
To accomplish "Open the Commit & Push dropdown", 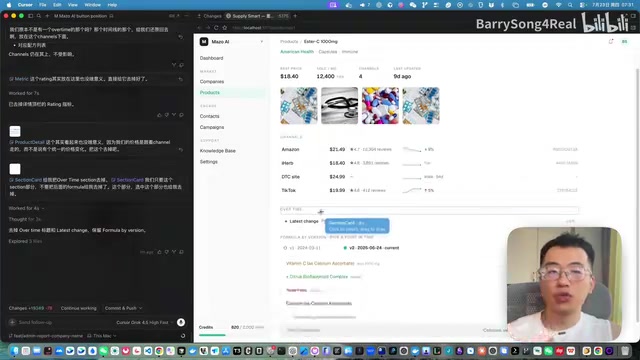I will click(124, 308).
